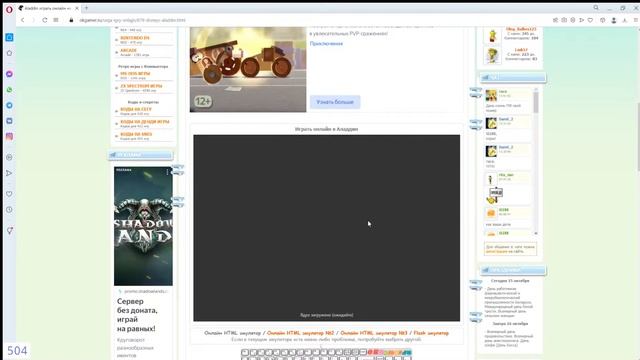Viewport: 640px width, 360px height.
Task: Click the site security lock icon
Action: point(71,20)
